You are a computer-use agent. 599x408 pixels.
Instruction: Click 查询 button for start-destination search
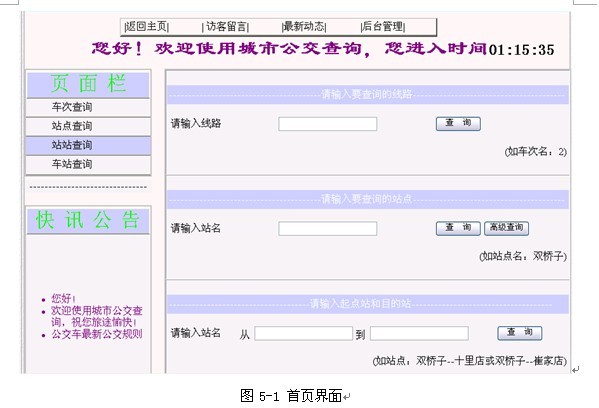[x=520, y=333]
